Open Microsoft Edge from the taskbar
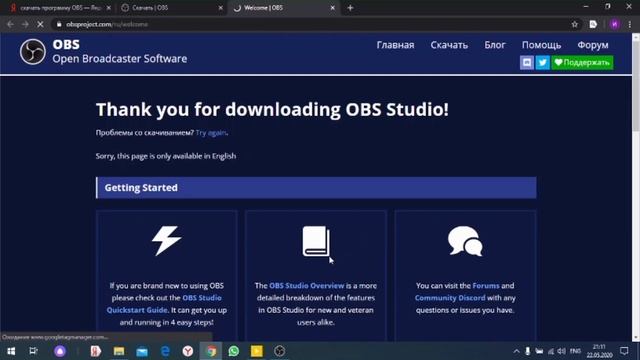This screenshot has height=360, width=640. tap(165, 351)
